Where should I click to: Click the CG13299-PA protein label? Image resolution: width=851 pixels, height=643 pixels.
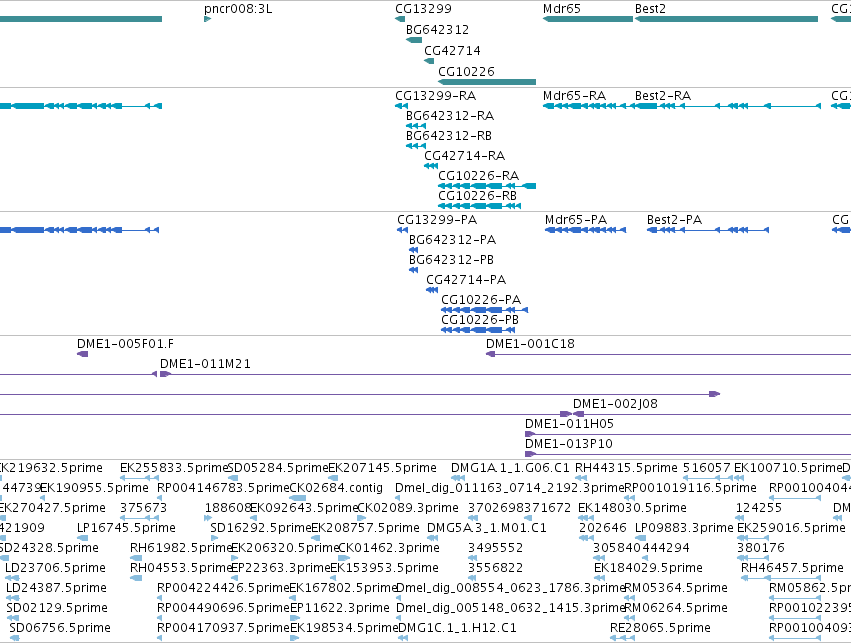click(x=437, y=220)
